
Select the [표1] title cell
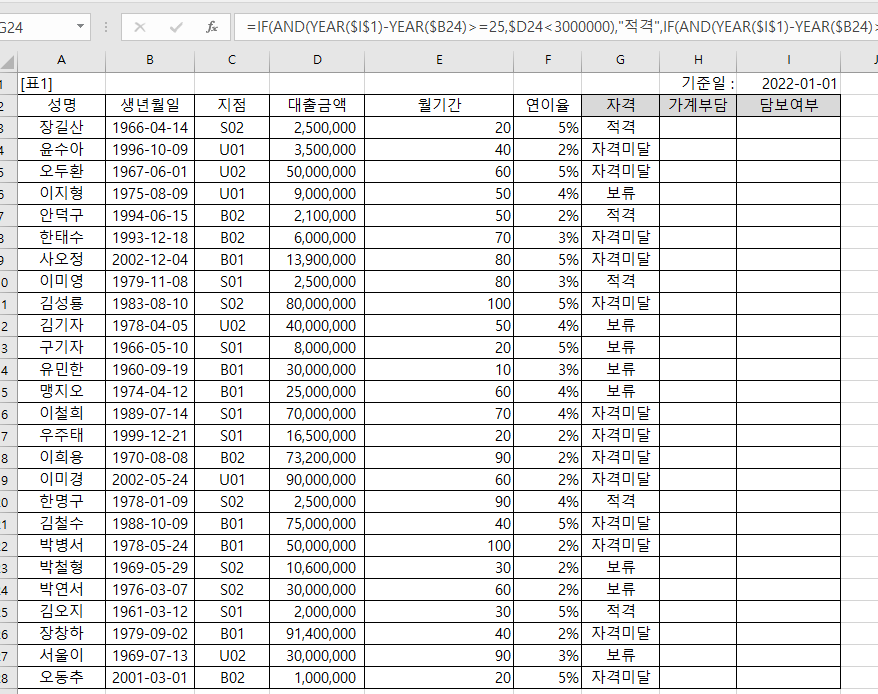click(61, 84)
